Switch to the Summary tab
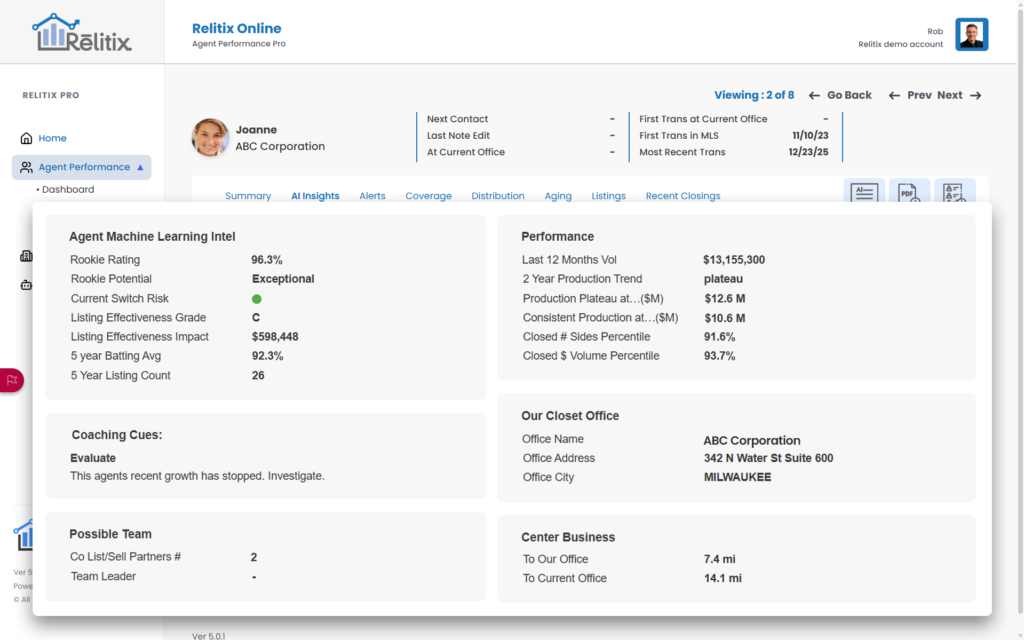Viewport: 1024px width, 640px height. [248, 196]
